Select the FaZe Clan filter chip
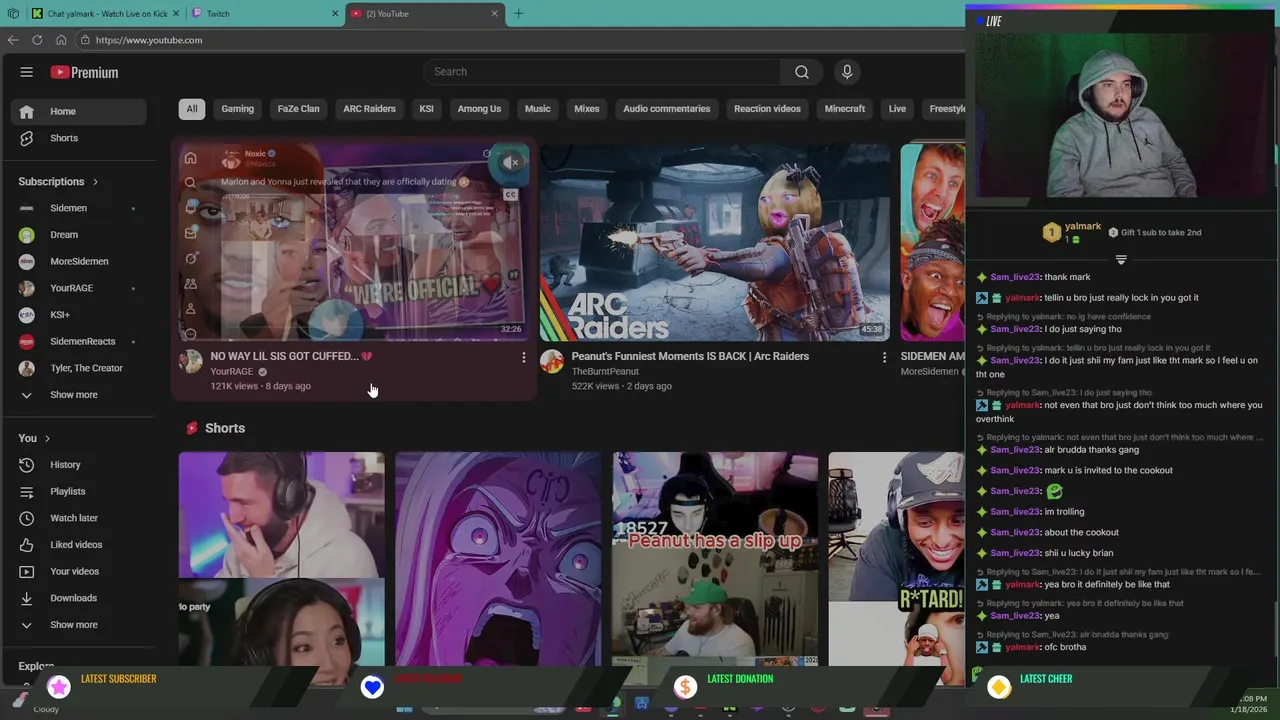This screenshot has height=720, width=1280. pos(298,109)
